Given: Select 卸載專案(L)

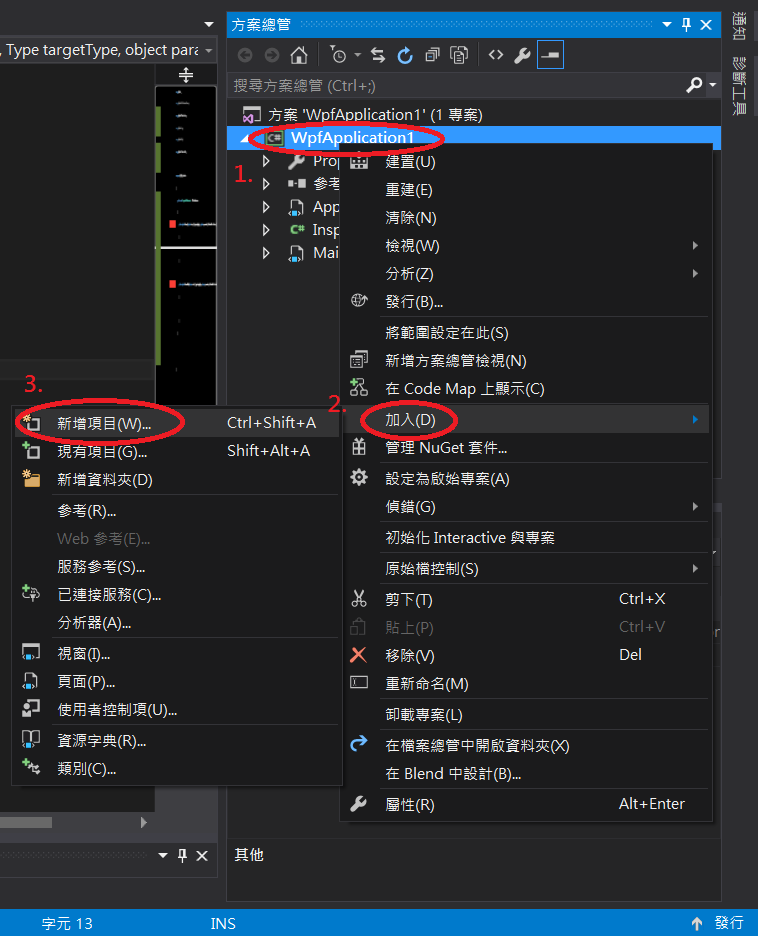Looking at the screenshot, I should (x=526, y=715).
